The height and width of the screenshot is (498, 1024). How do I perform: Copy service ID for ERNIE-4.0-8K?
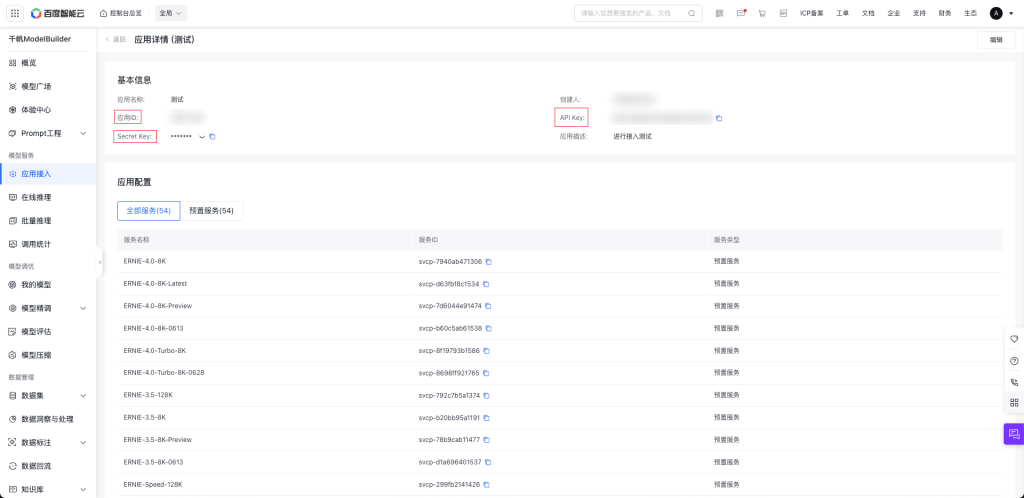coord(489,262)
